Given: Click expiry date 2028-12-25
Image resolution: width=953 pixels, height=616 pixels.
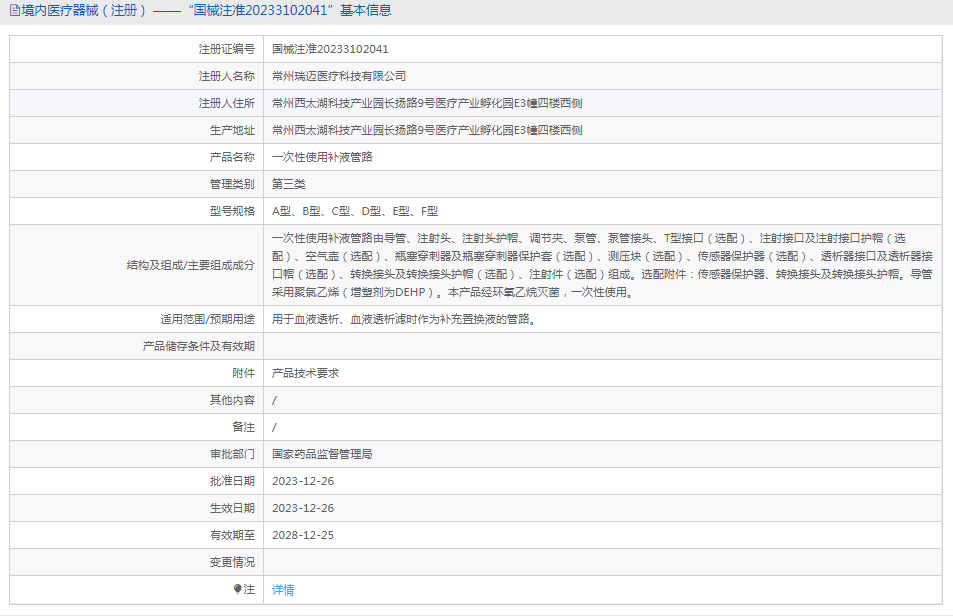Looking at the screenshot, I should (x=303, y=535).
